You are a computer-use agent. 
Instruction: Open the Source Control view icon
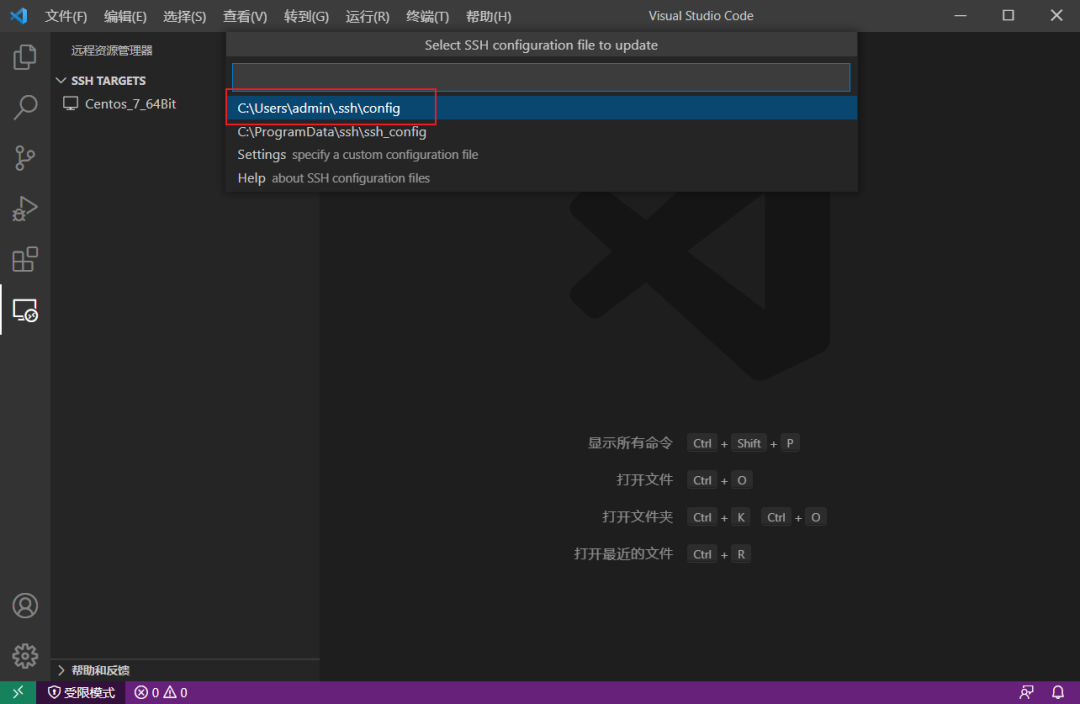pyautogui.click(x=25, y=158)
